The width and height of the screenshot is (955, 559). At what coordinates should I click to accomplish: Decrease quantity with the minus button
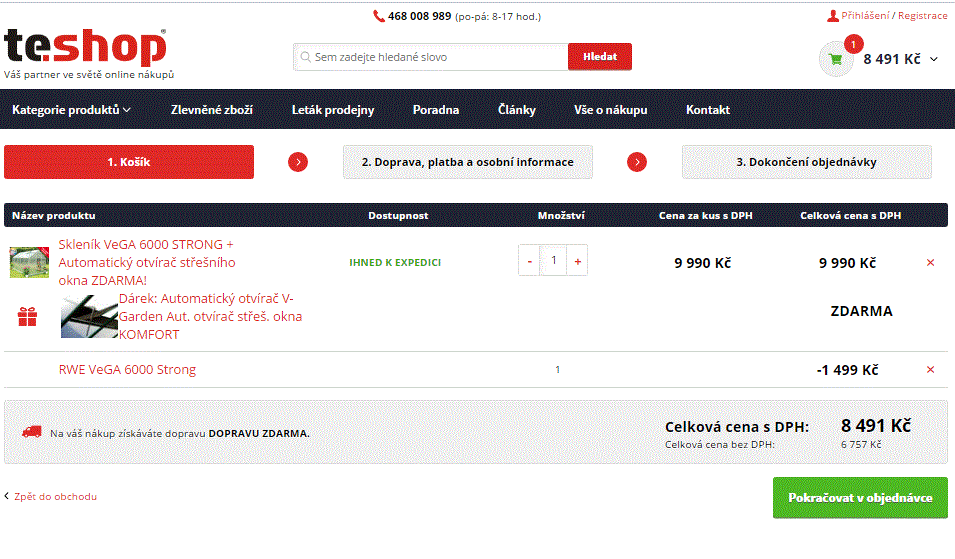pos(530,261)
